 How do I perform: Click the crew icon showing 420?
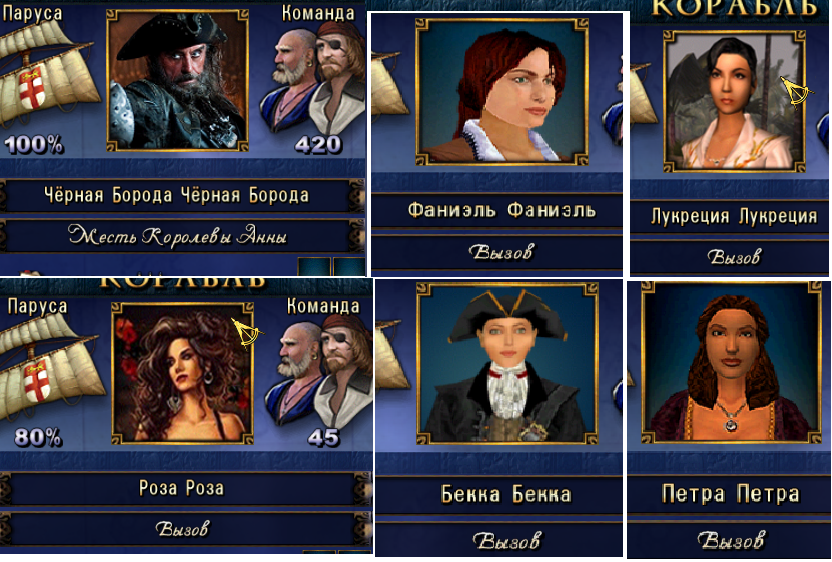[313, 81]
